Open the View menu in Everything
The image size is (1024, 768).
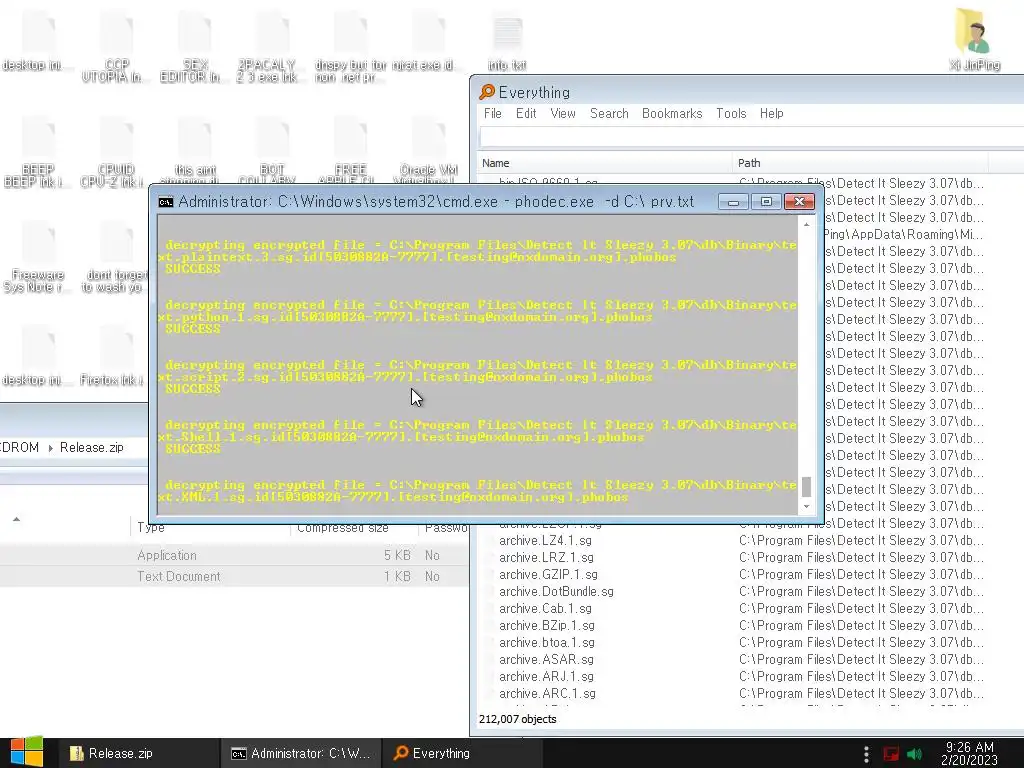(x=563, y=114)
